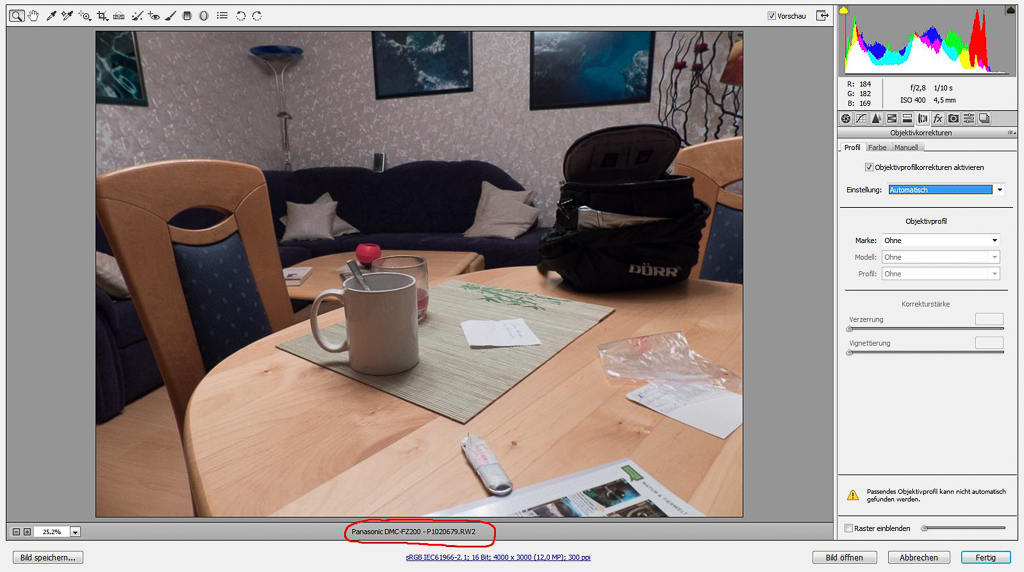
Task: Toggle highlight clipping warning in histogram
Action: coord(1010,10)
